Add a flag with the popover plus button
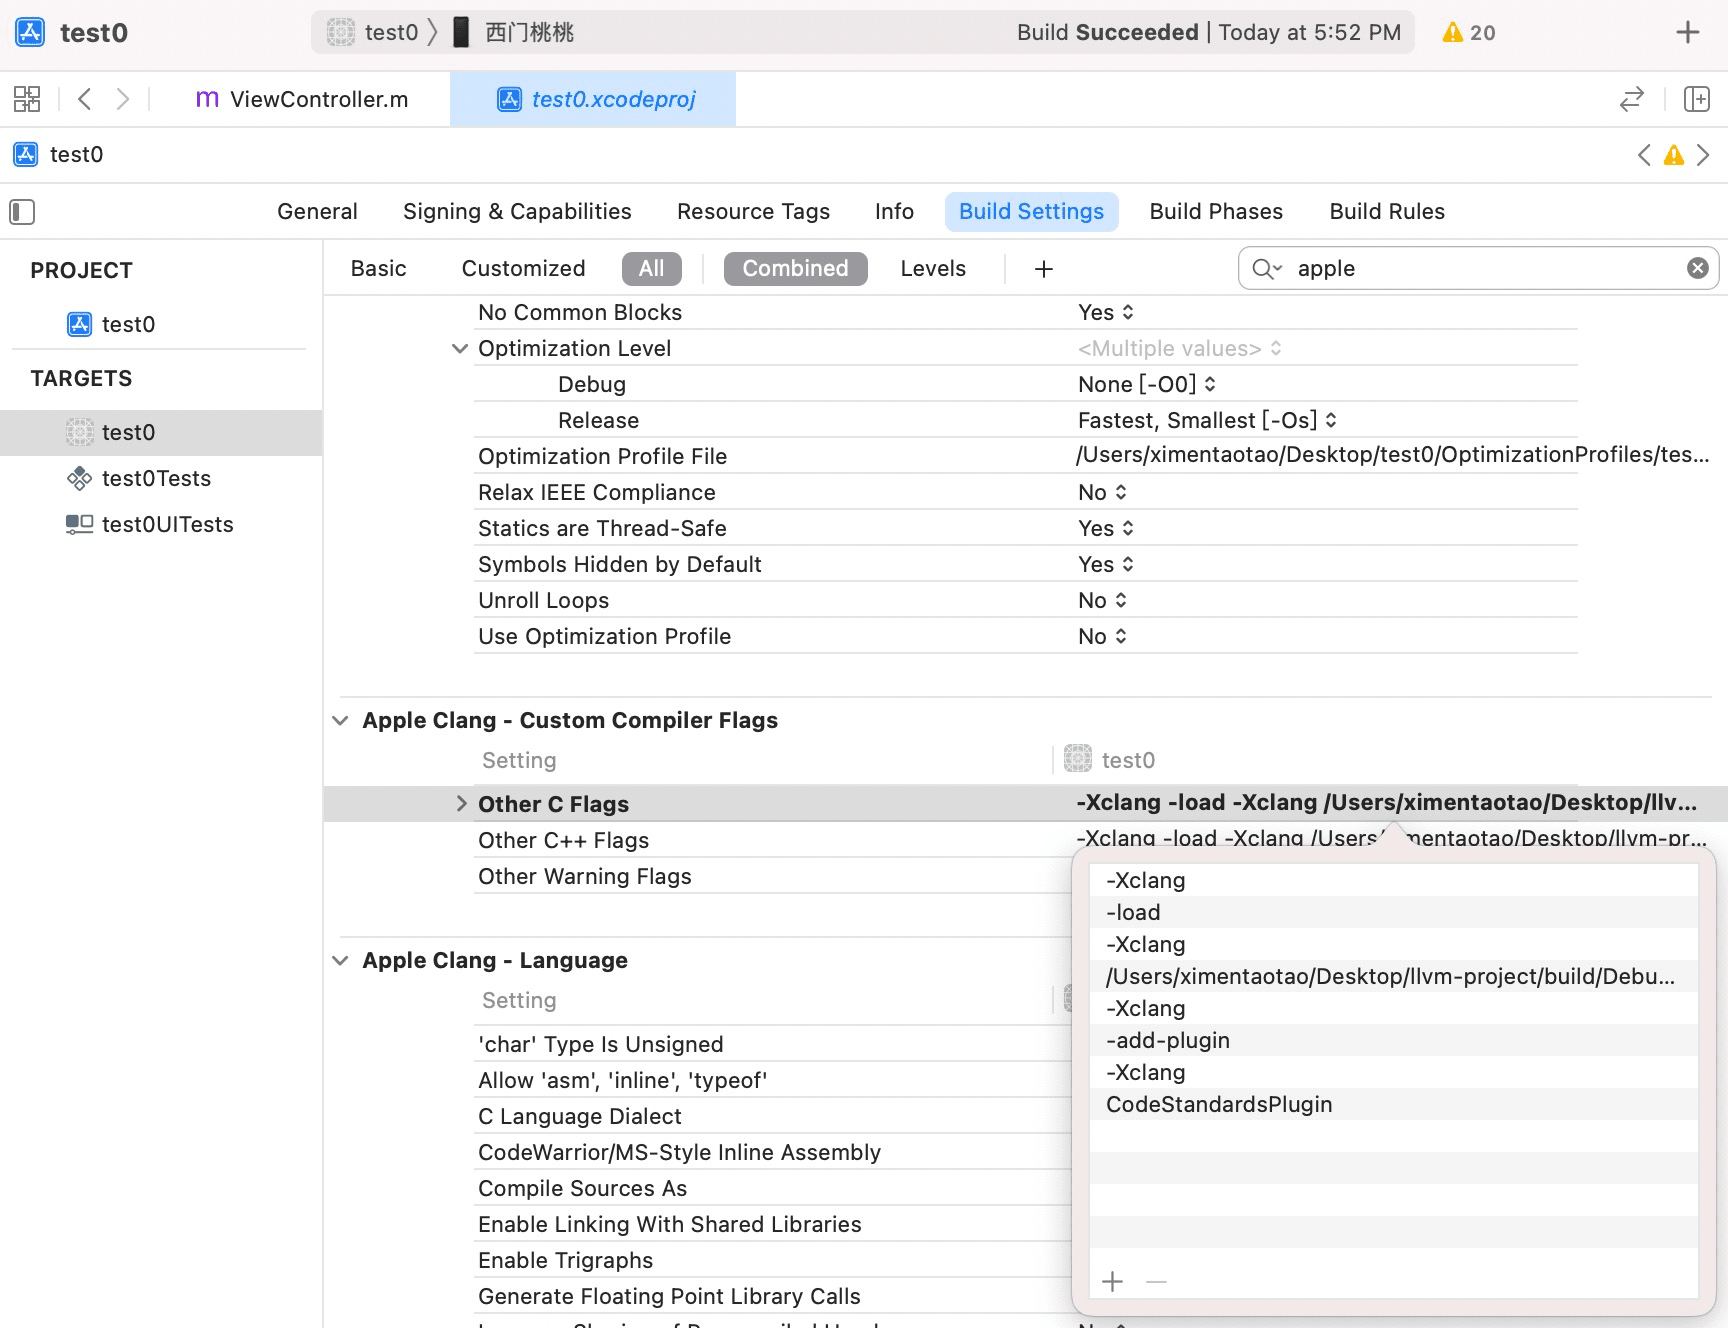The height and width of the screenshot is (1328, 1728). click(x=1113, y=1282)
